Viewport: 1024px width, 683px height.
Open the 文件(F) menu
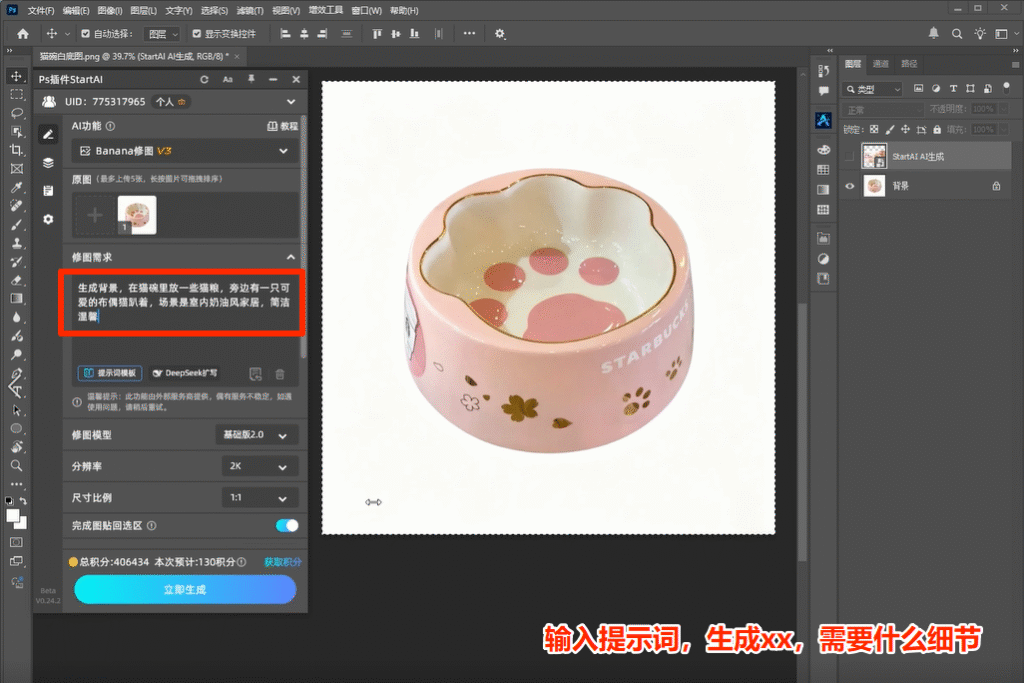[41, 10]
